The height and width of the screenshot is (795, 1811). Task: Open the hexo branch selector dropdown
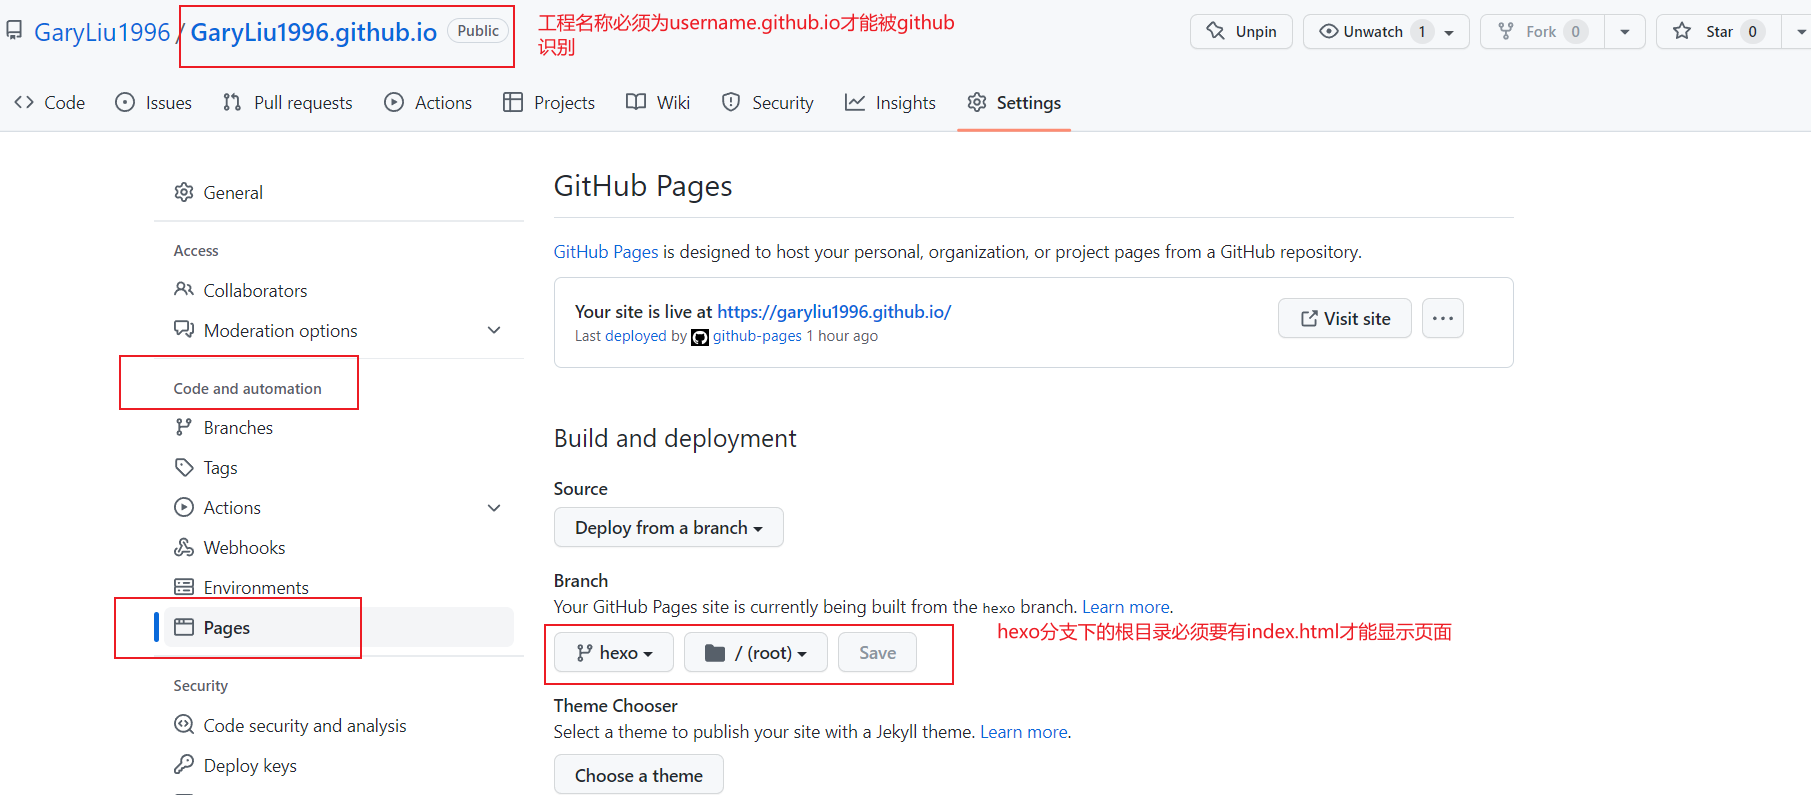pos(614,652)
